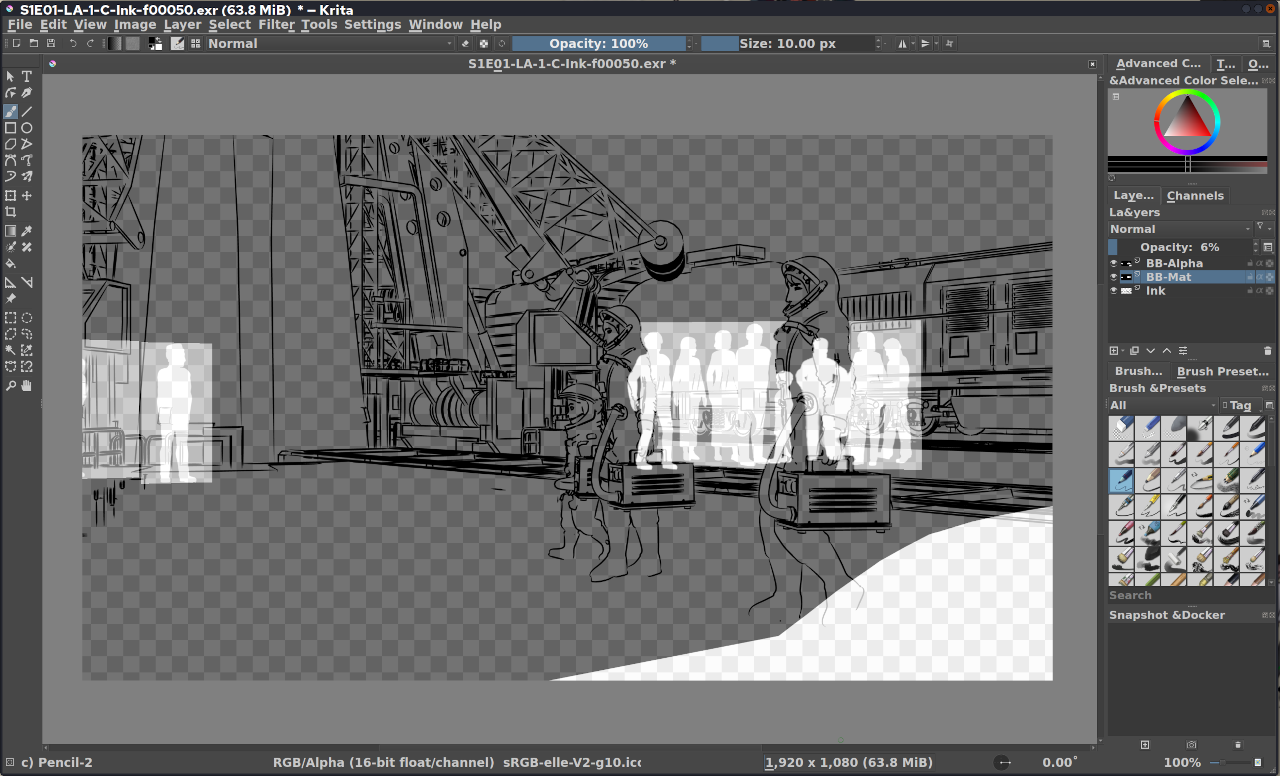
Task: Open the Filter menu
Action: coord(276,24)
